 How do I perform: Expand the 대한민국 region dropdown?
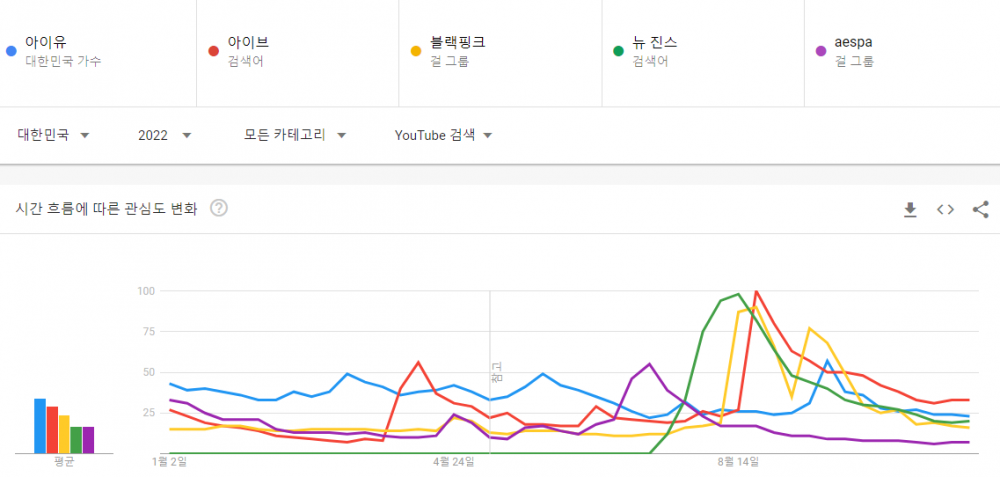tap(53, 135)
